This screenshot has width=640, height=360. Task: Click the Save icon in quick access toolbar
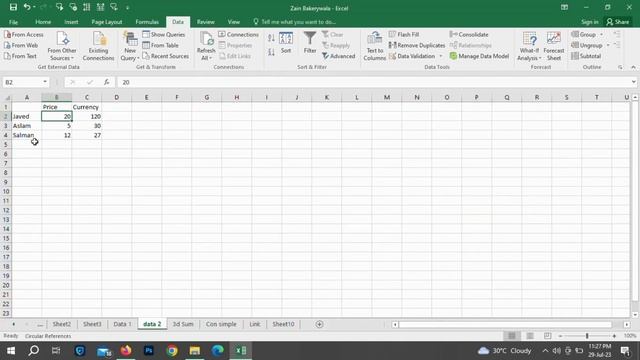pos(13,7)
